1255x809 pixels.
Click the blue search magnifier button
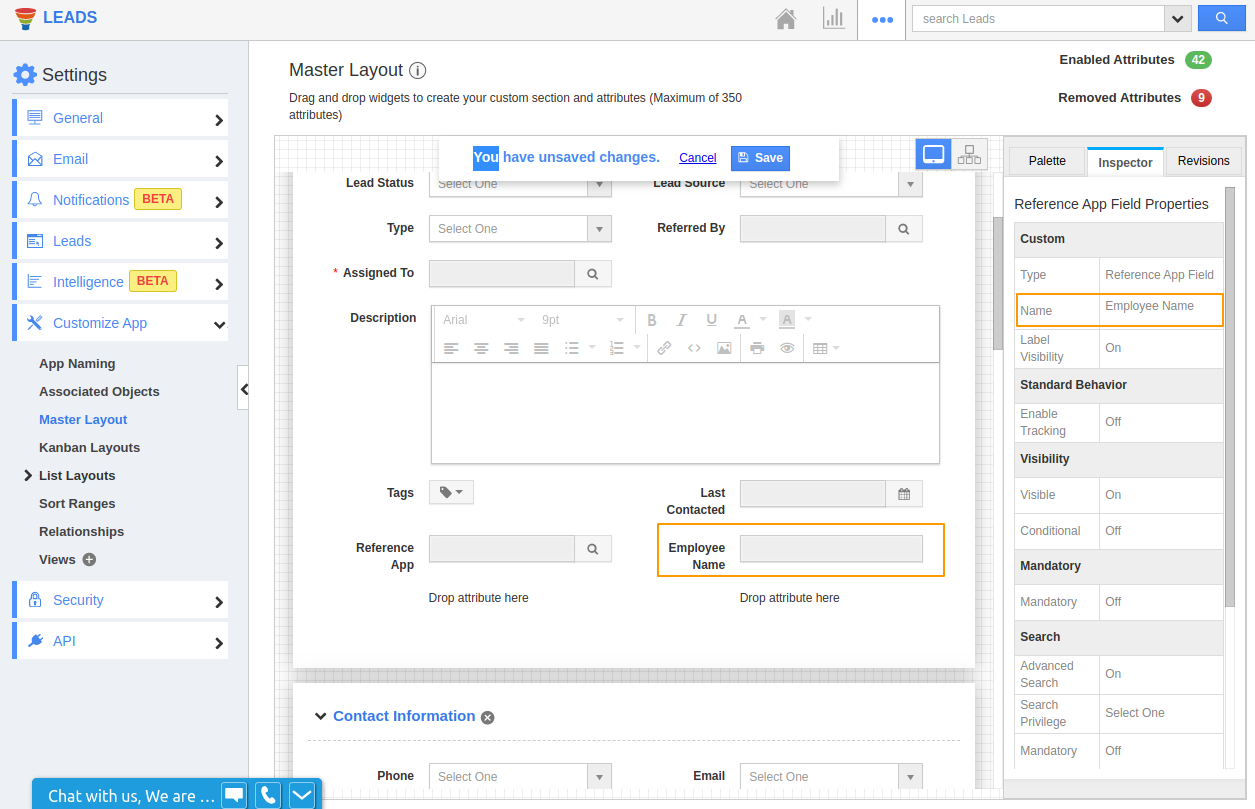(1220, 18)
